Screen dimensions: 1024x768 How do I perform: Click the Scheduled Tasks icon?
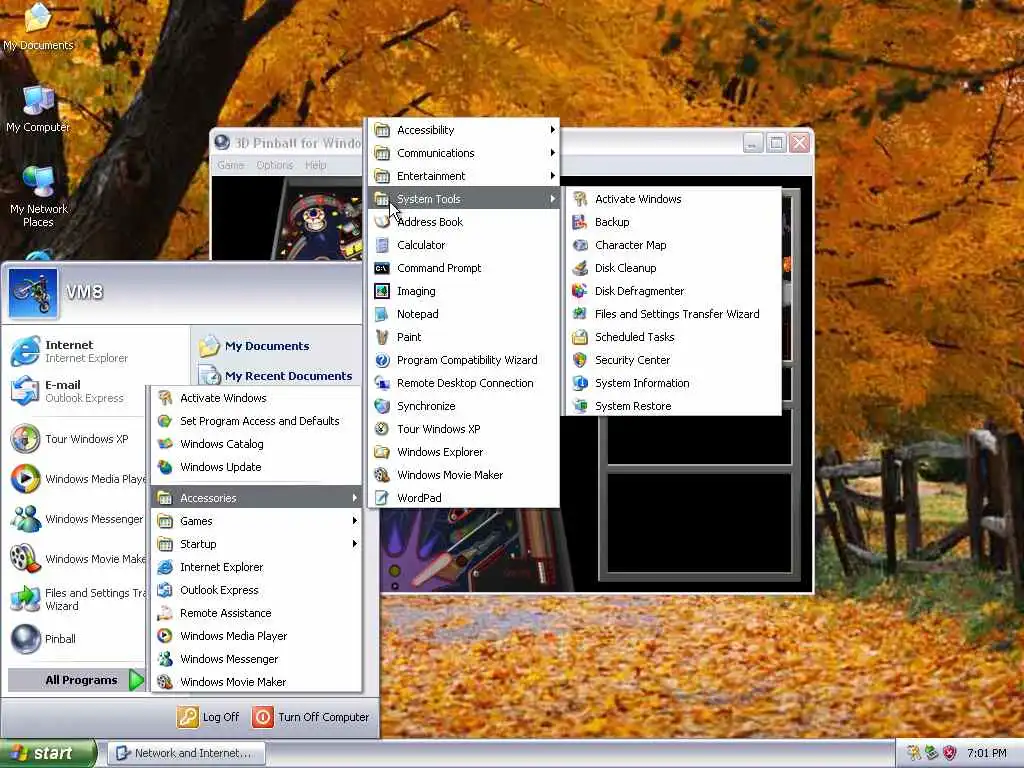(579, 337)
